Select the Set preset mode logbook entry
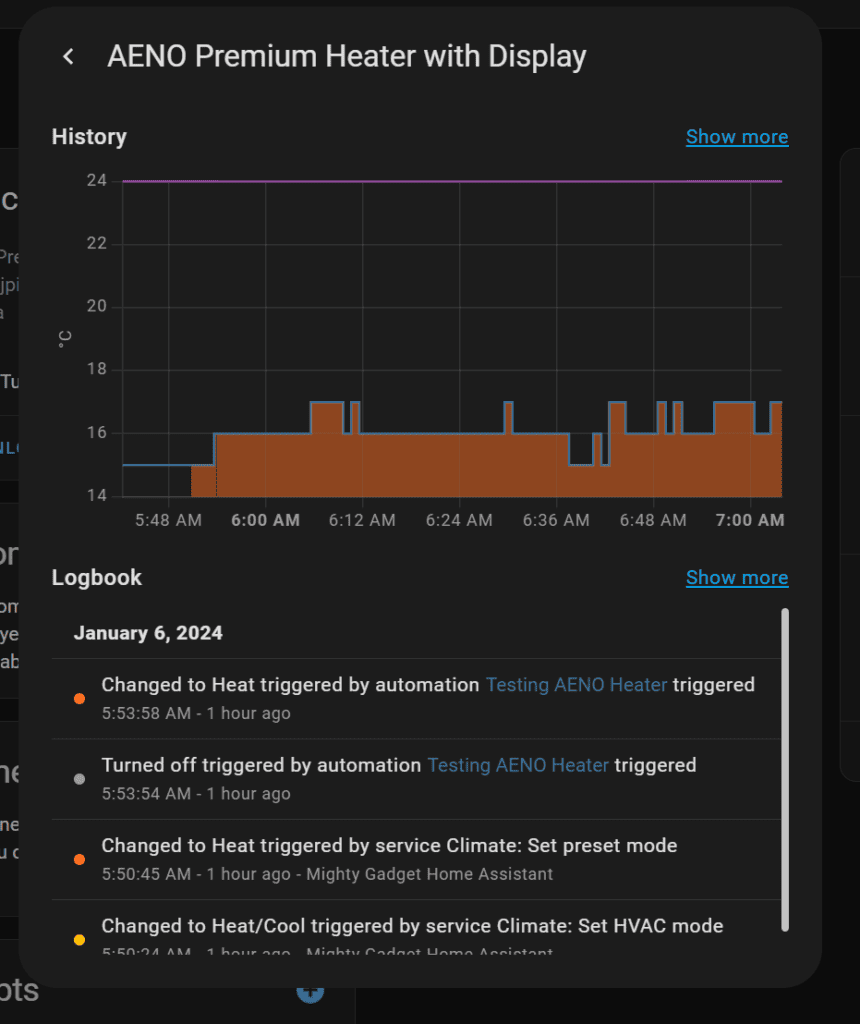 point(389,846)
